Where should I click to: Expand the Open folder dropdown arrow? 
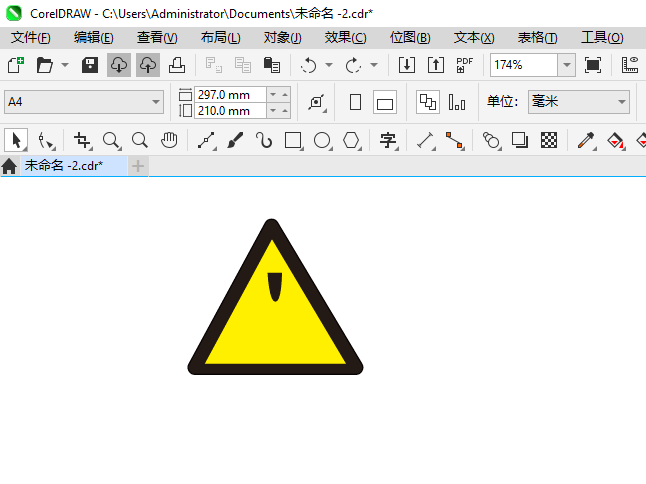[x=65, y=65]
